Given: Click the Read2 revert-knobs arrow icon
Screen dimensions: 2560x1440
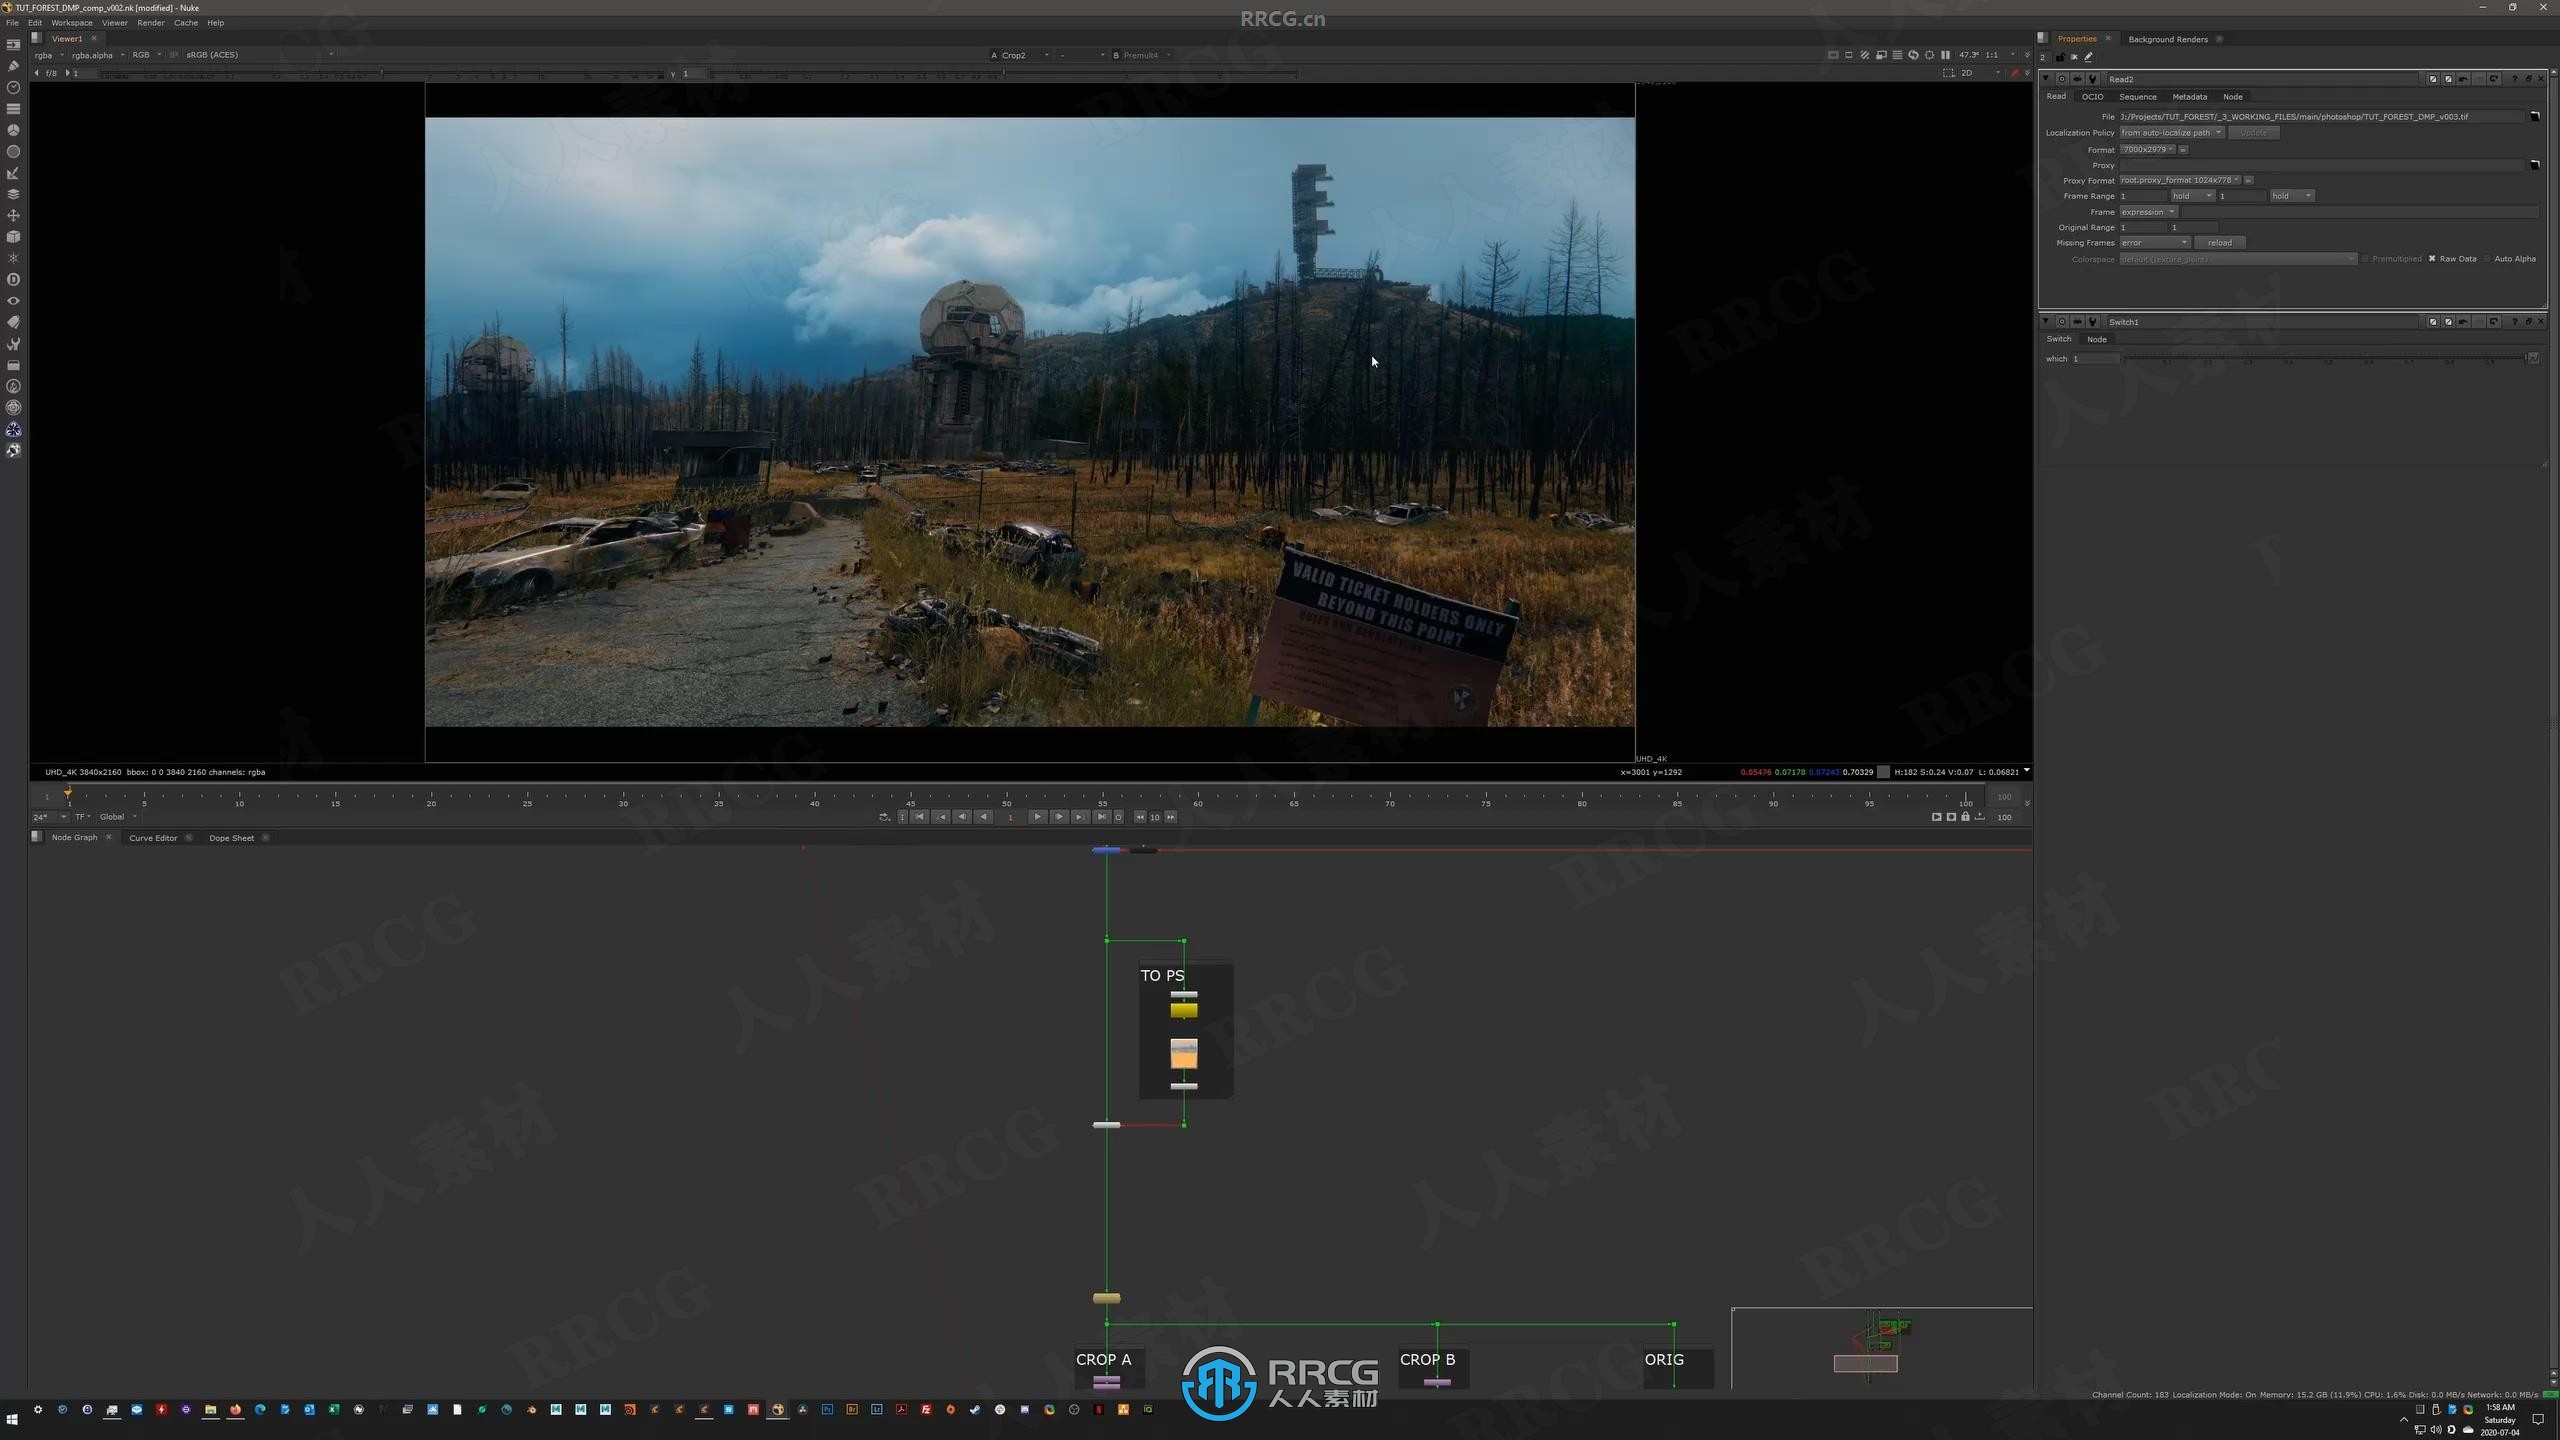Looking at the screenshot, I should (2494, 79).
